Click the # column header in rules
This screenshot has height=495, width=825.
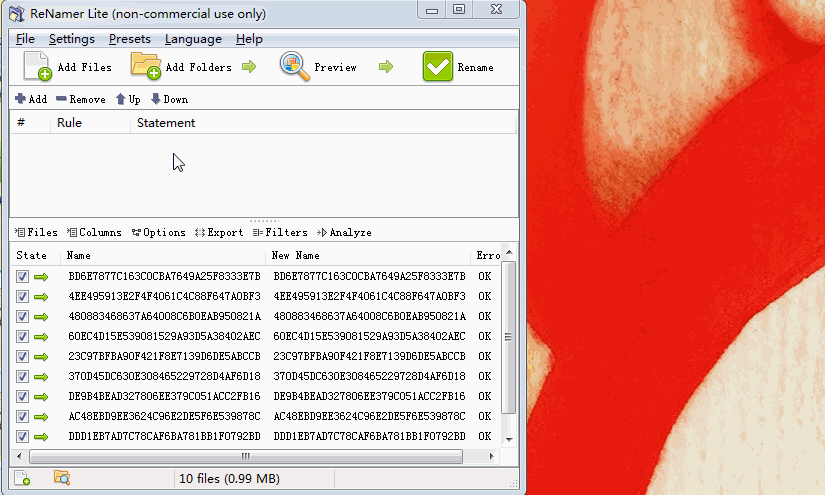click(x=31, y=123)
